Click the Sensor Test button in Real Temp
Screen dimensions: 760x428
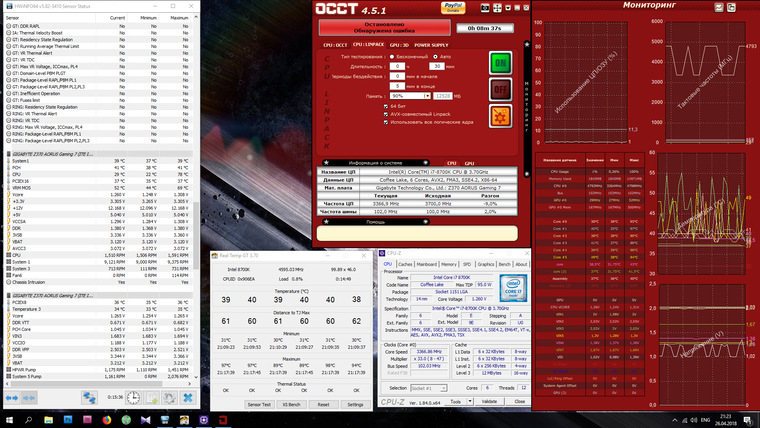click(259, 404)
